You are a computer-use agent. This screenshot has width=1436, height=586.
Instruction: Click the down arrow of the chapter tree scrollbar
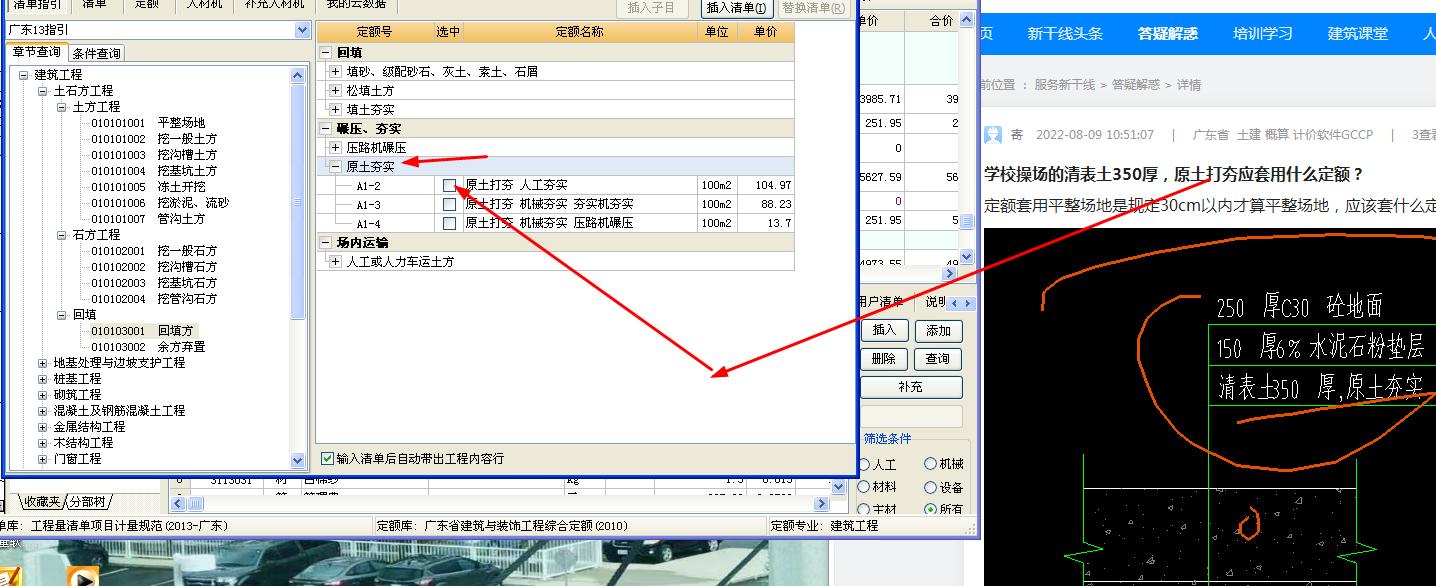pos(298,461)
